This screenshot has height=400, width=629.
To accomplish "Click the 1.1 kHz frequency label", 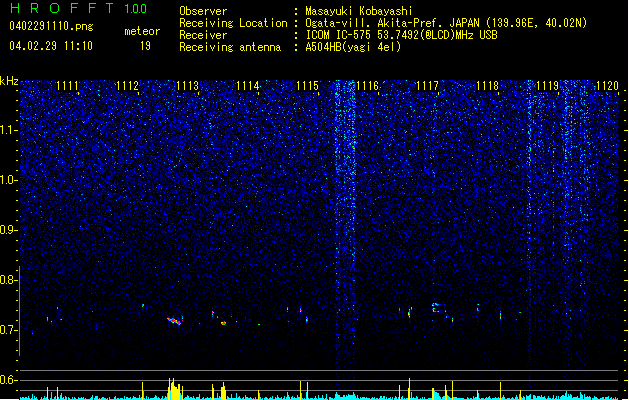I will tap(8, 130).
